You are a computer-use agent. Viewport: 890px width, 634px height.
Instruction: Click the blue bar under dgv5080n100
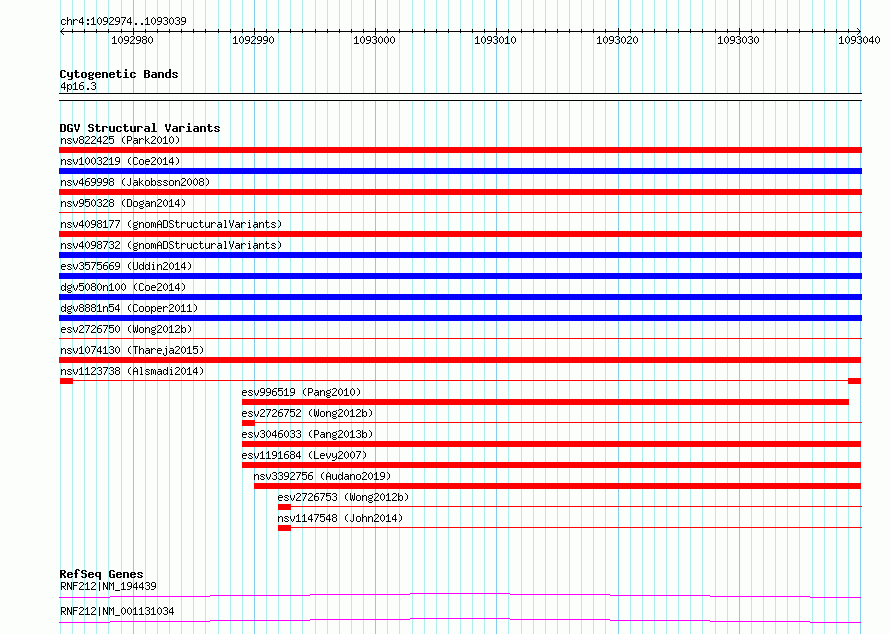460,297
